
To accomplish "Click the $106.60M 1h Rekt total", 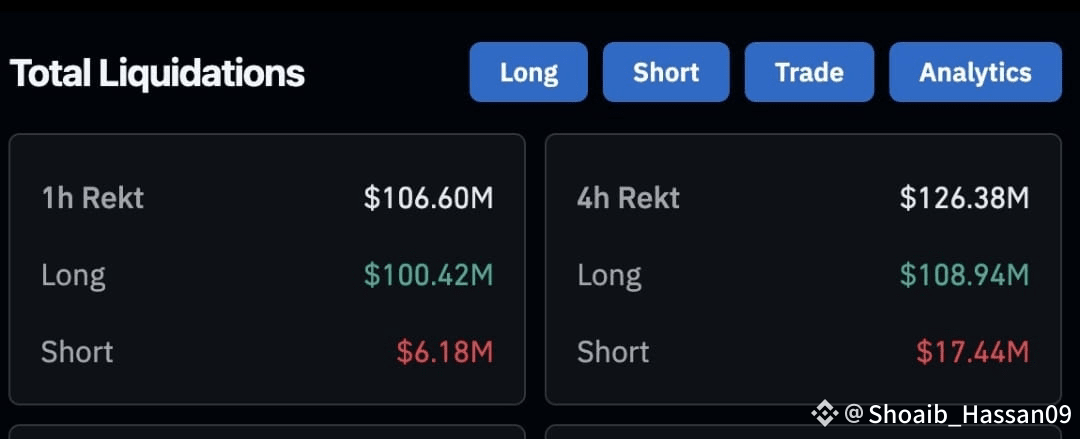I will click(428, 198).
